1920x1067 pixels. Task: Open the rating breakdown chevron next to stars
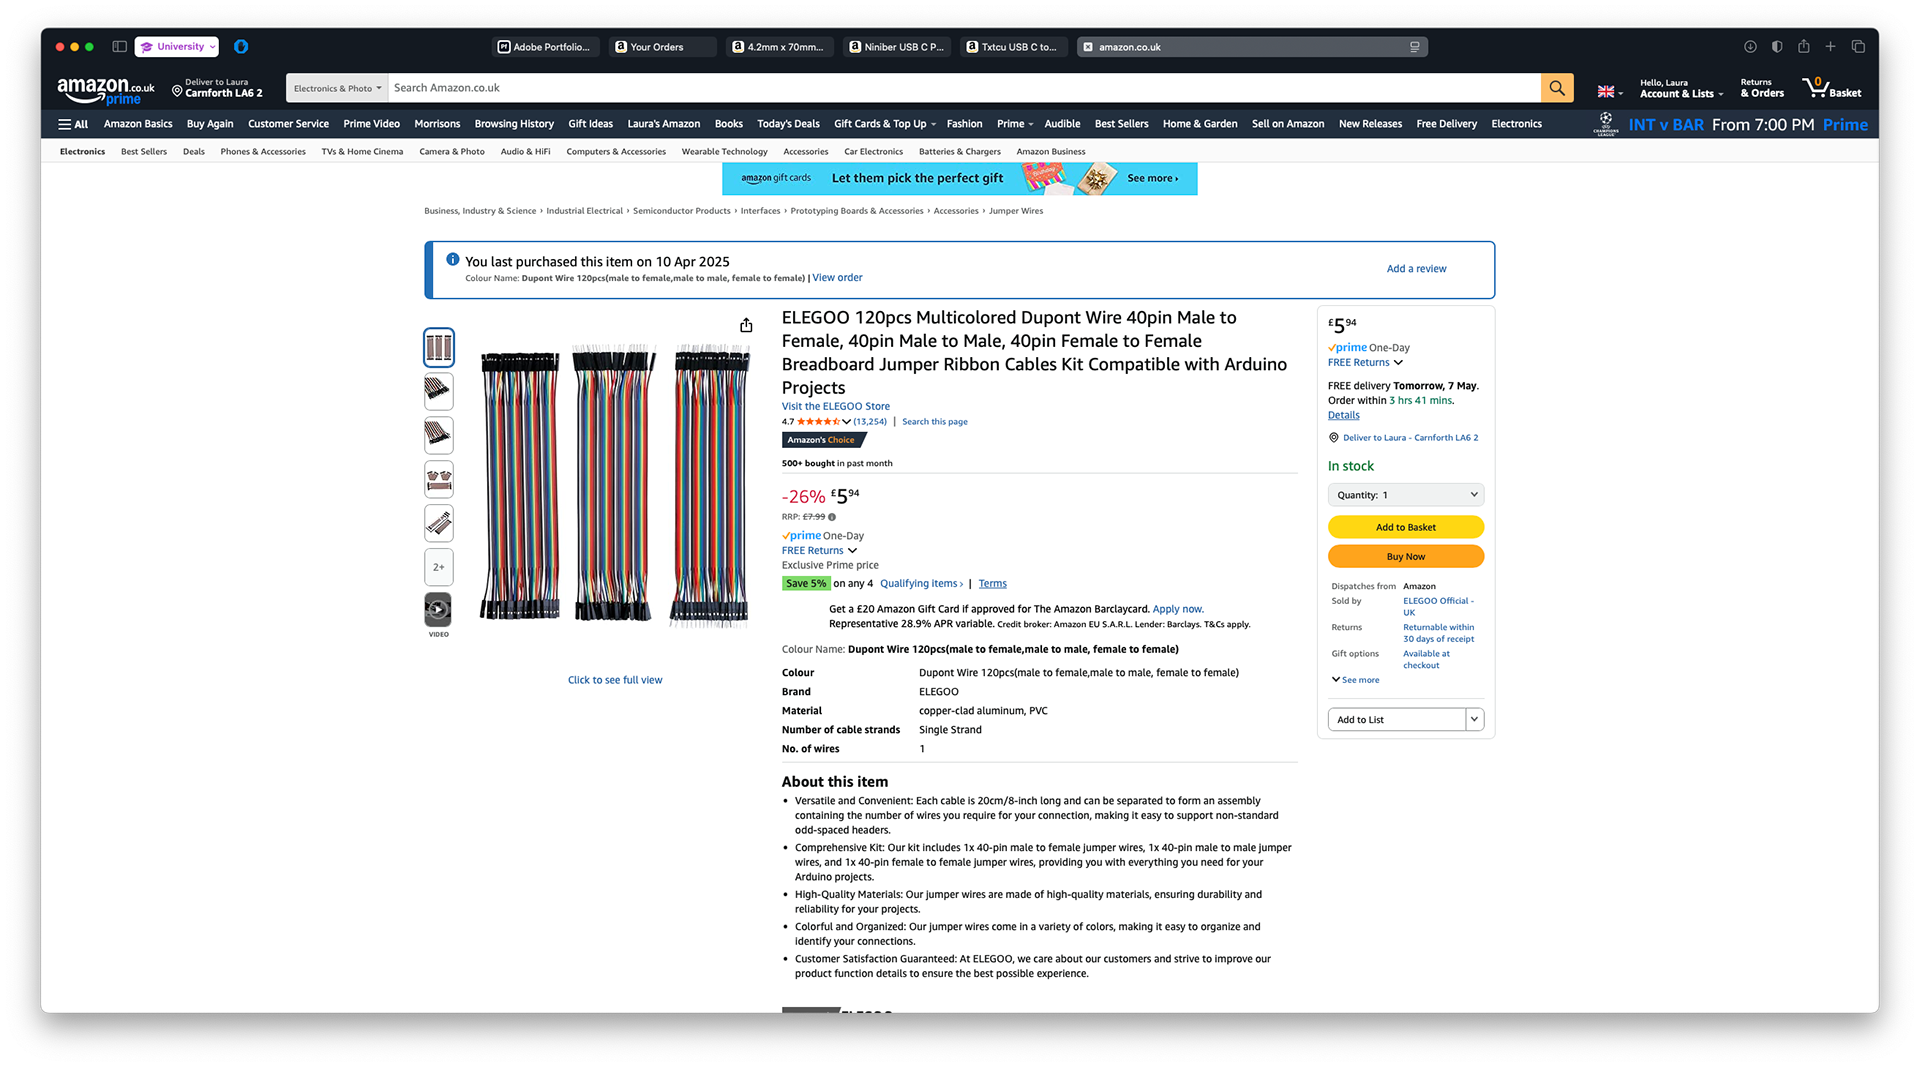pos(846,422)
